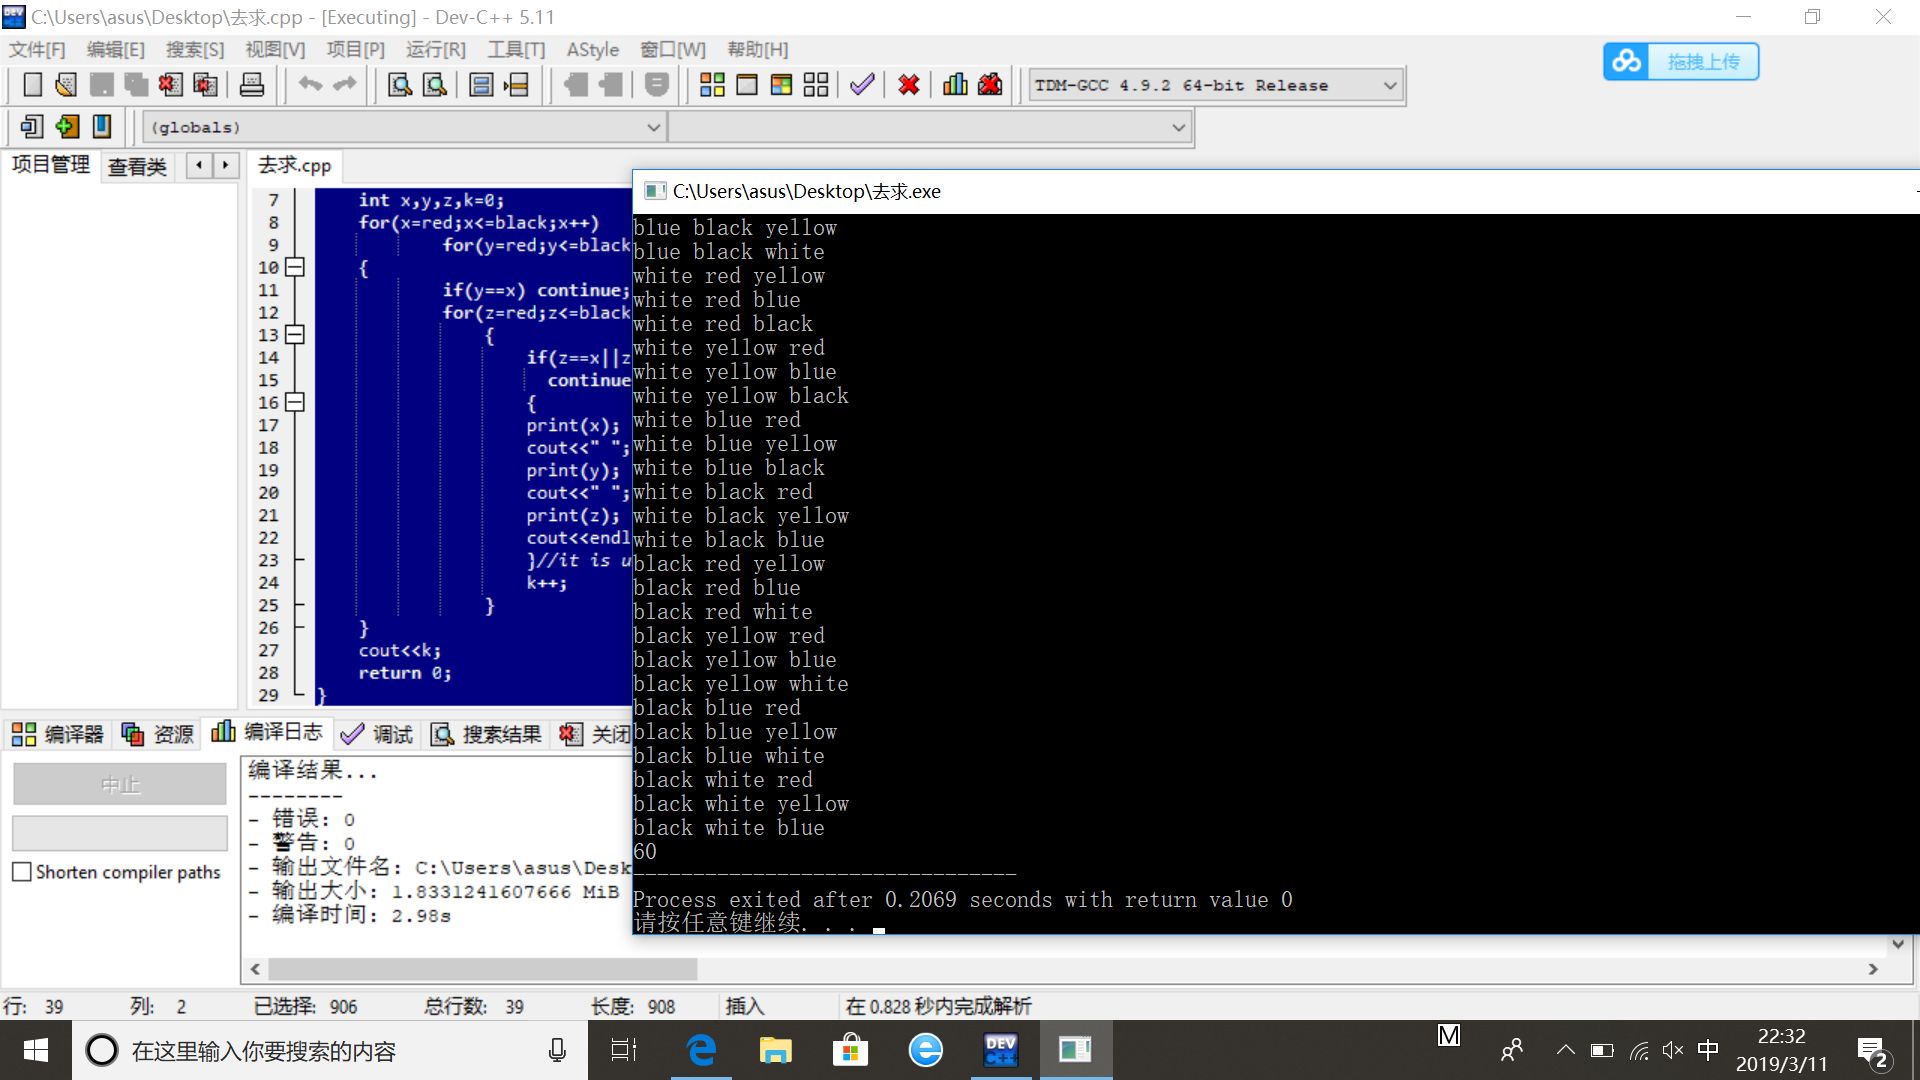
Task: Click the Undo arrow icon
Action: [x=310, y=85]
